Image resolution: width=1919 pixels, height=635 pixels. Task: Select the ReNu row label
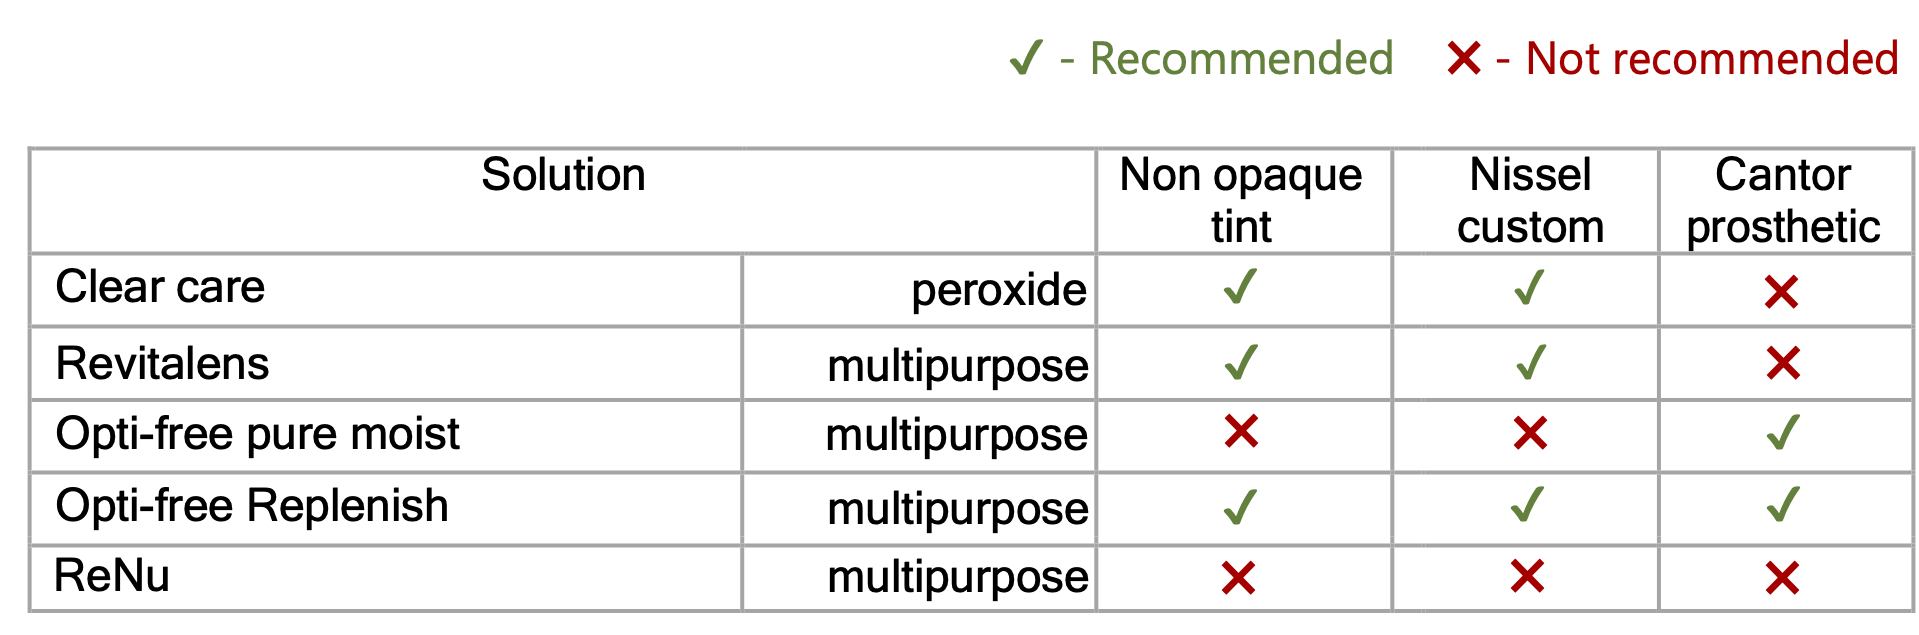pos(112,577)
